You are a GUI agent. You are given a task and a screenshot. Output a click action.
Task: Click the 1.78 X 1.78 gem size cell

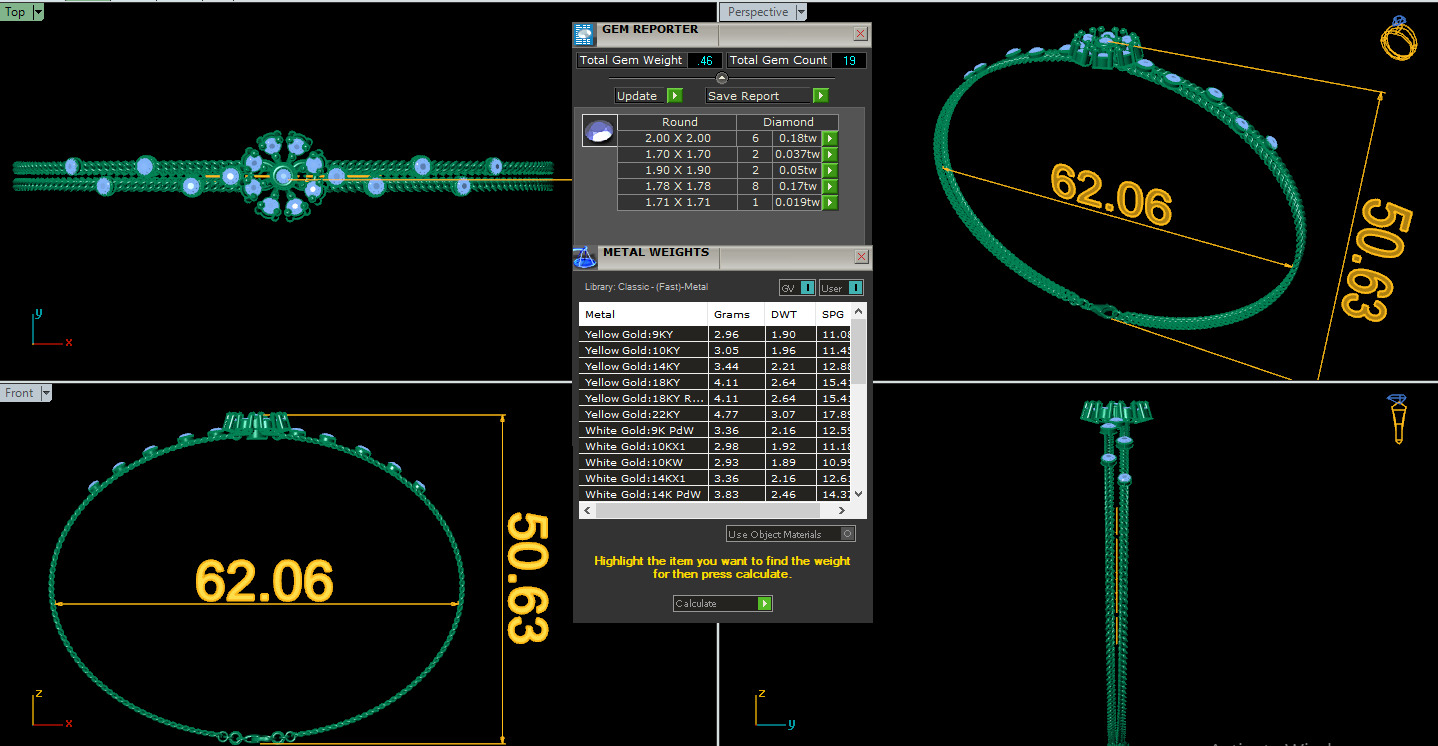[677, 186]
